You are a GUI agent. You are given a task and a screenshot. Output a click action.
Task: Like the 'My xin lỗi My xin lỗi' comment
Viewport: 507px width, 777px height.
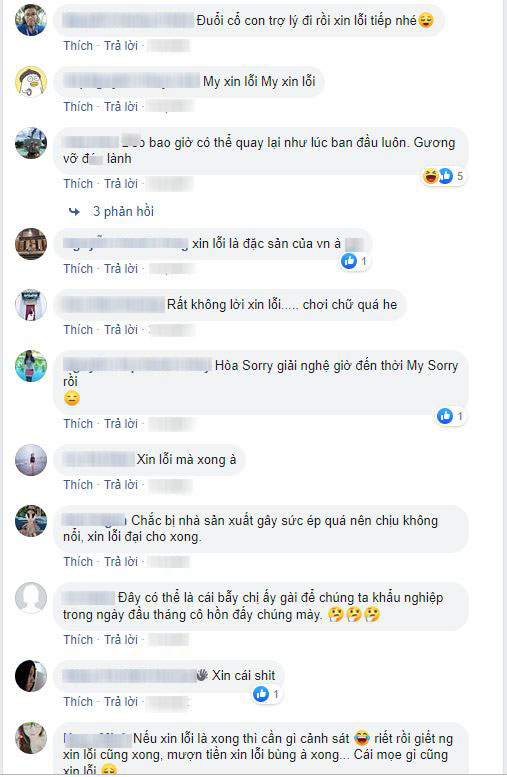(x=78, y=107)
